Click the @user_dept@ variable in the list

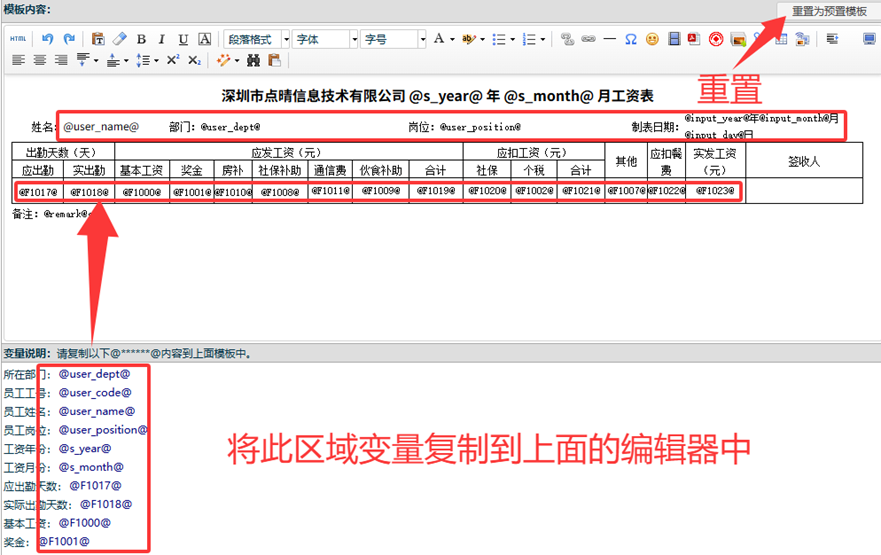(x=94, y=374)
